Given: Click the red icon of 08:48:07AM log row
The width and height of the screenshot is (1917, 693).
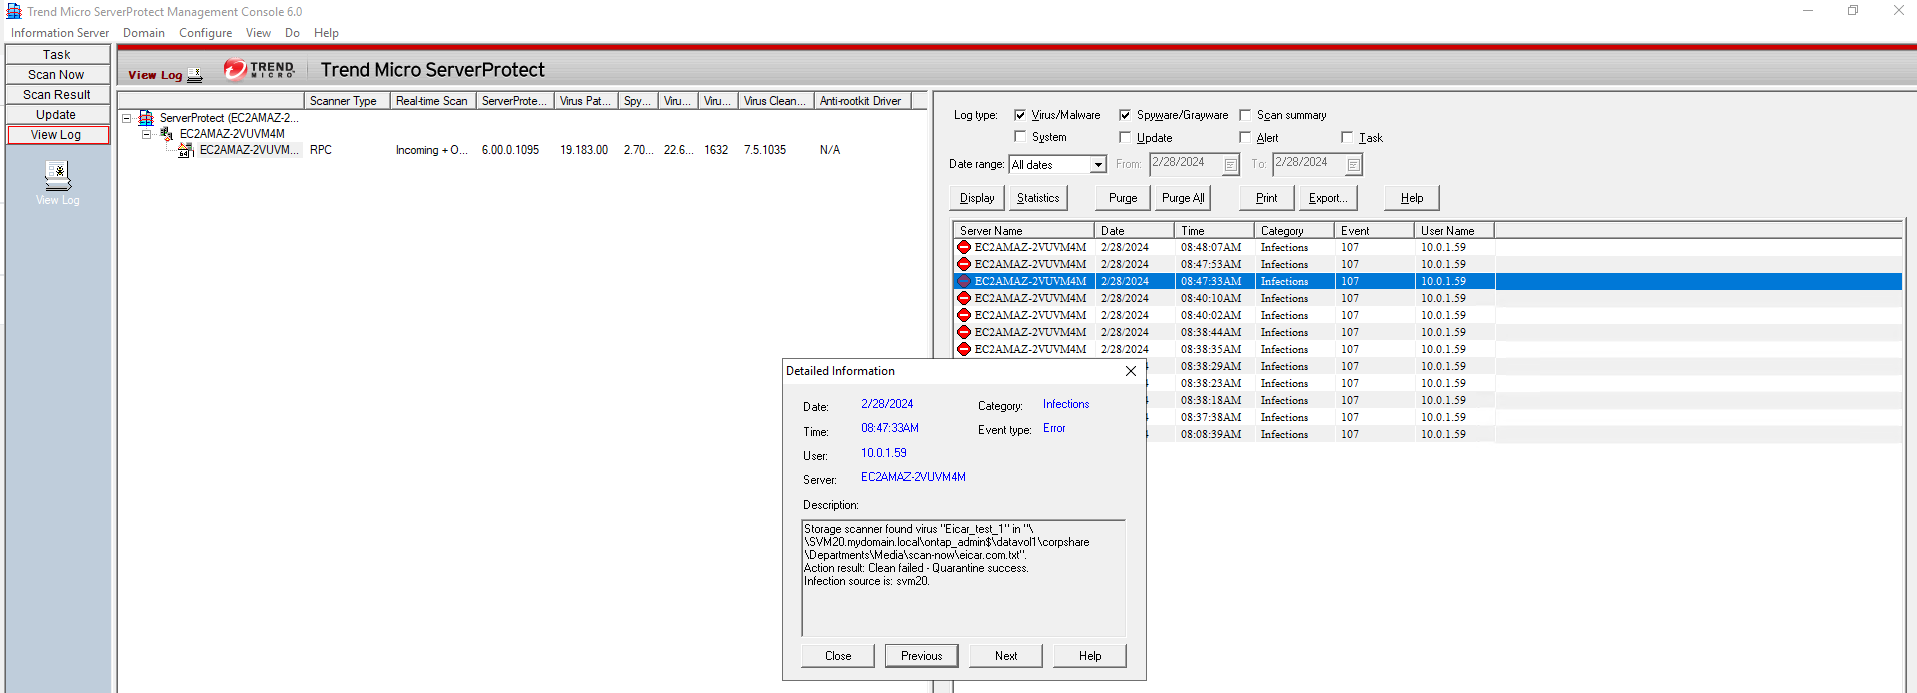Looking at the screenshot, I should (964, 247).
